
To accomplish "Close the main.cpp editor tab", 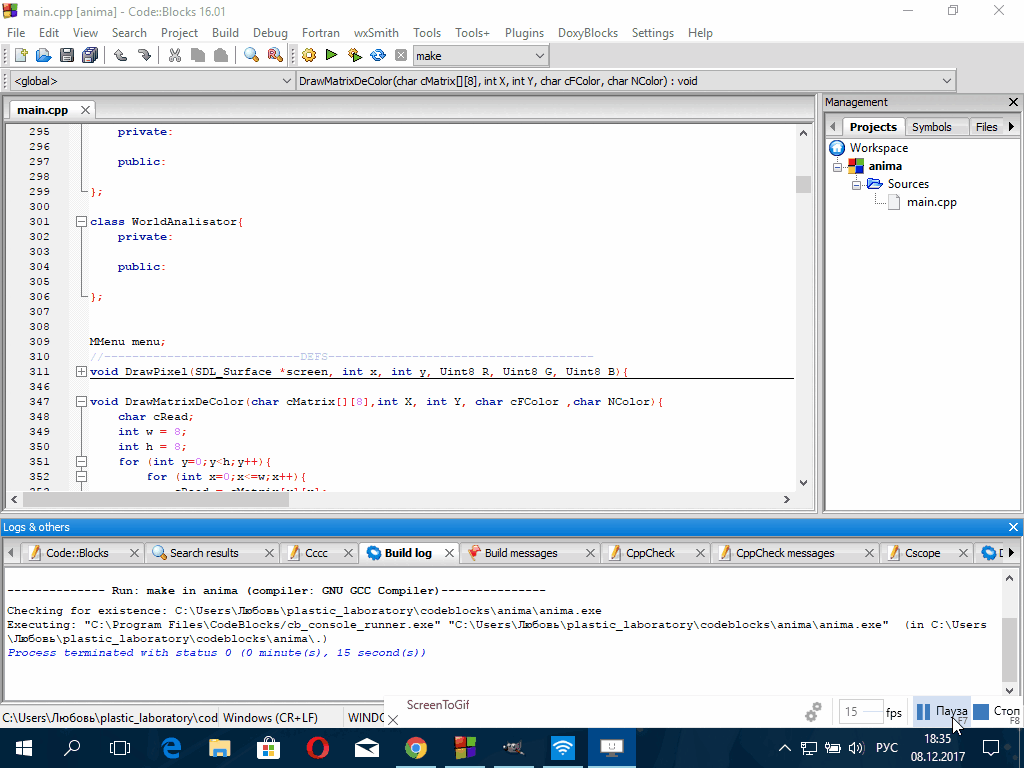I will (85, 110).
